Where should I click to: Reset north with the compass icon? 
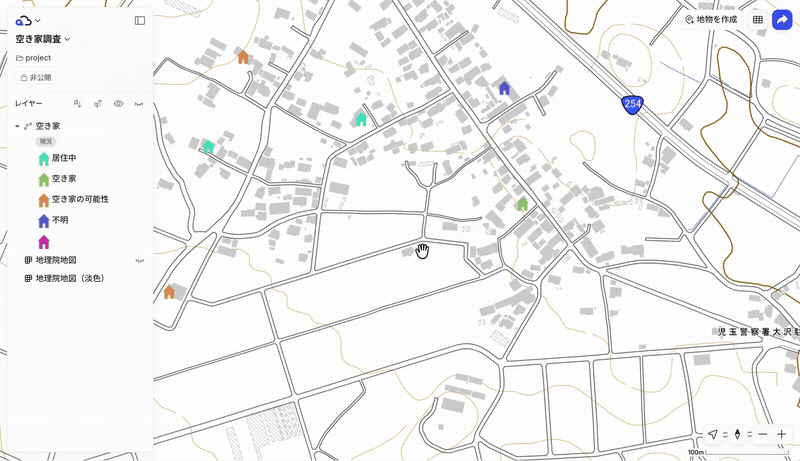click(737, 434)
